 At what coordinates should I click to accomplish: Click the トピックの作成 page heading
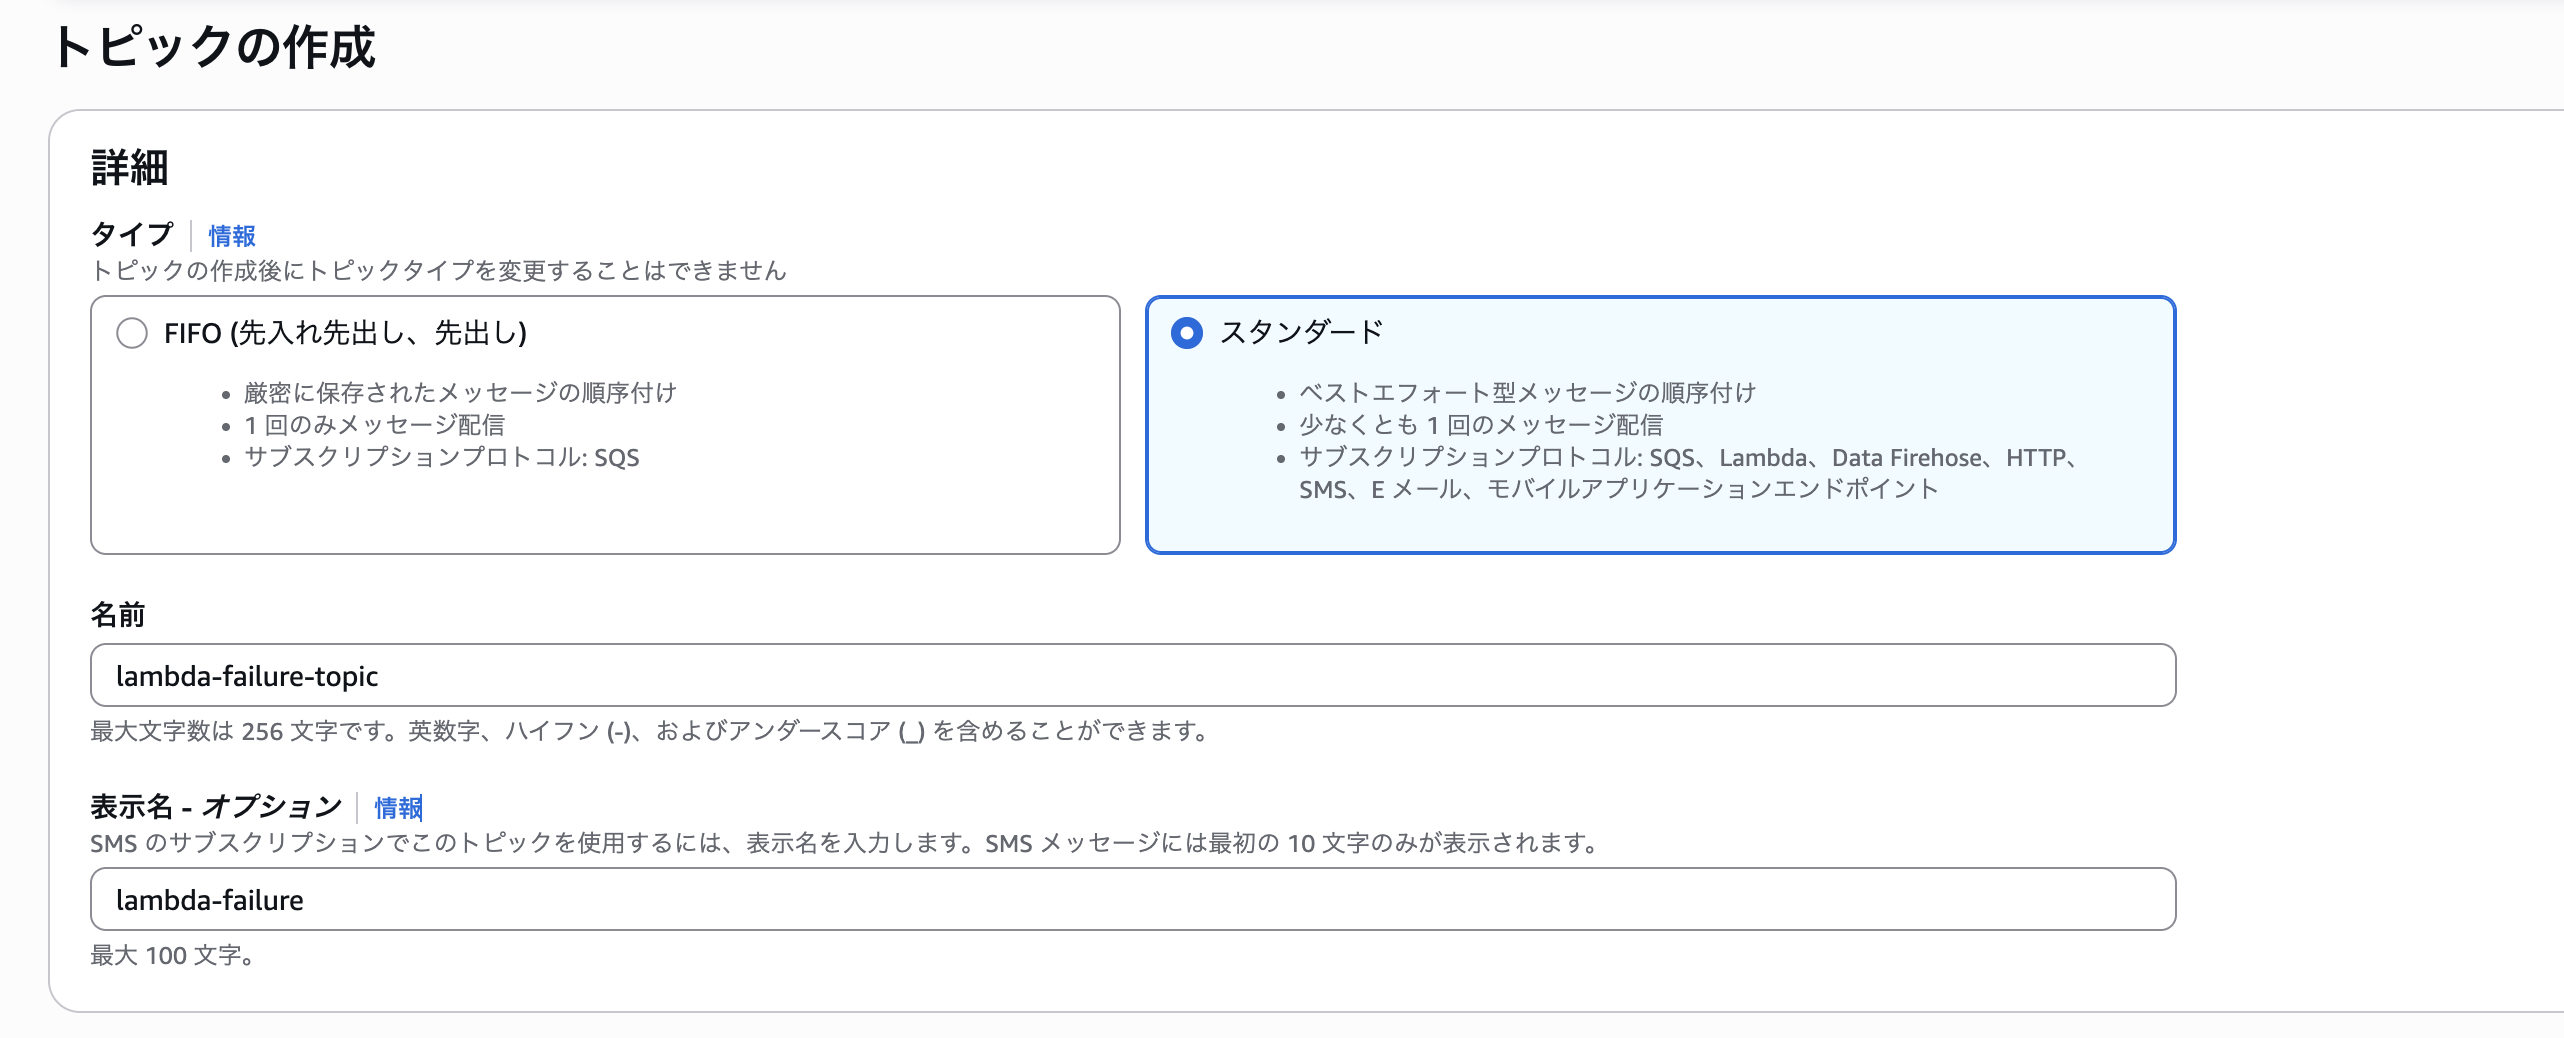pyautogui.click(x=214, y=47)
